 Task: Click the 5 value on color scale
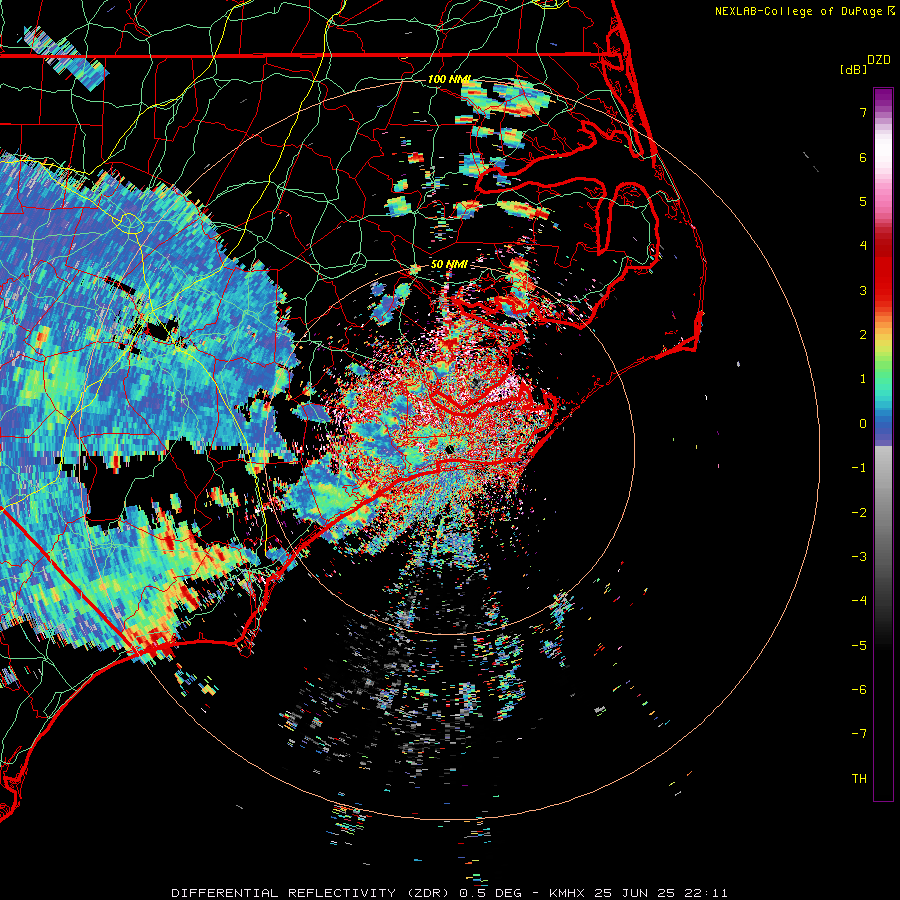[x=863, y=201]
